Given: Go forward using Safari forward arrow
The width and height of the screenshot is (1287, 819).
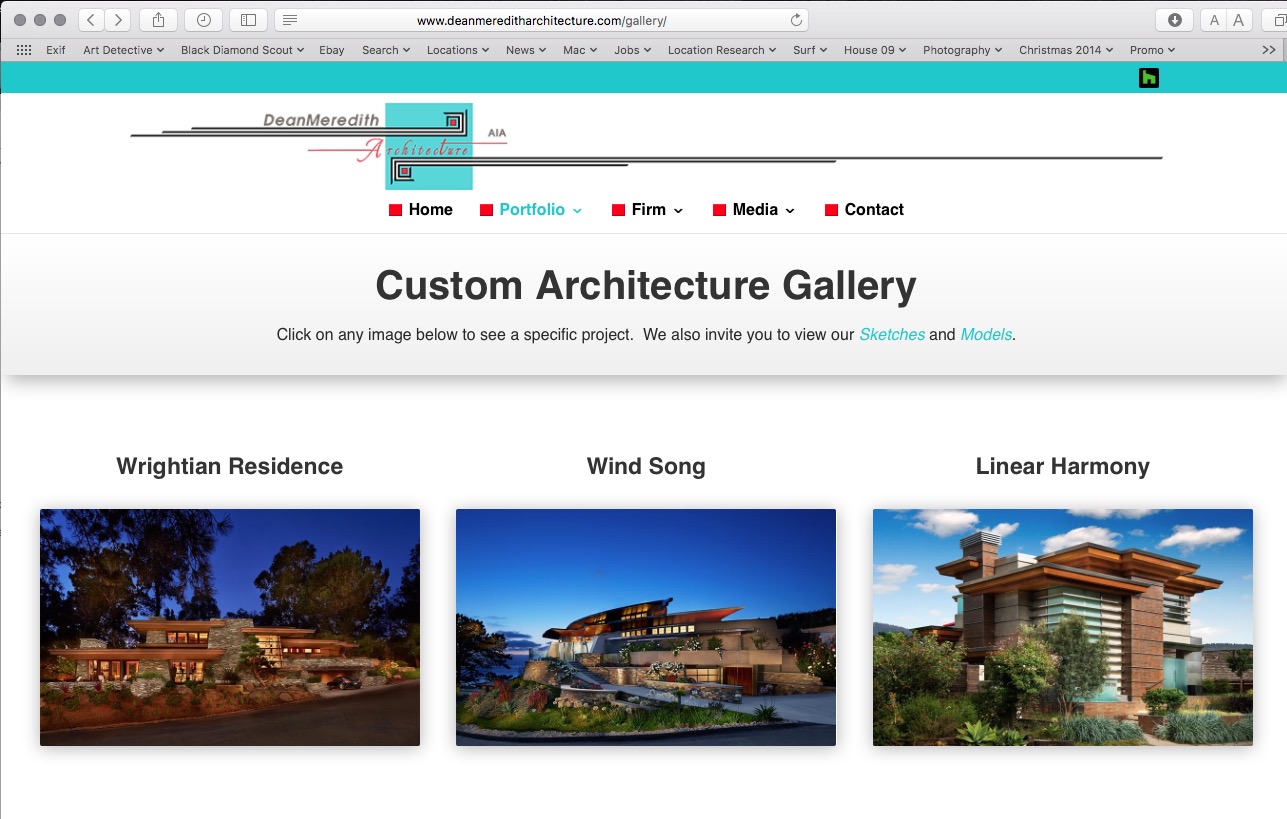Looking at the screenshot, I should click(118, 20).
